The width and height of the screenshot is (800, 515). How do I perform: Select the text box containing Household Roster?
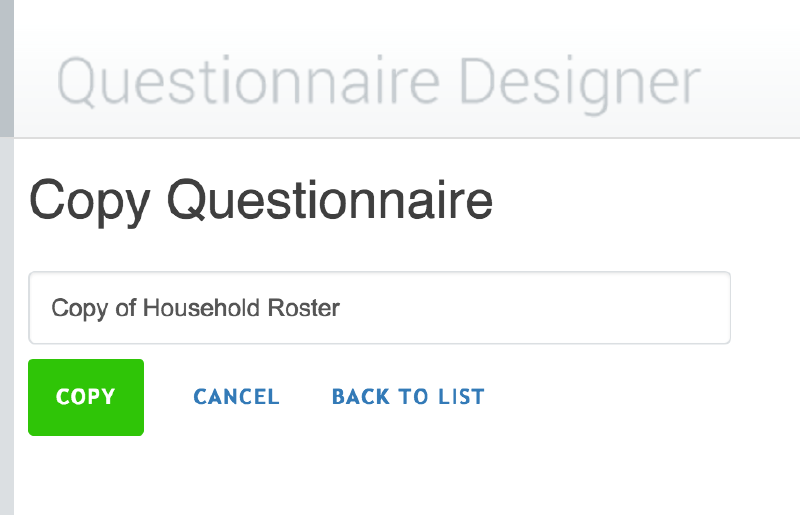380,308
